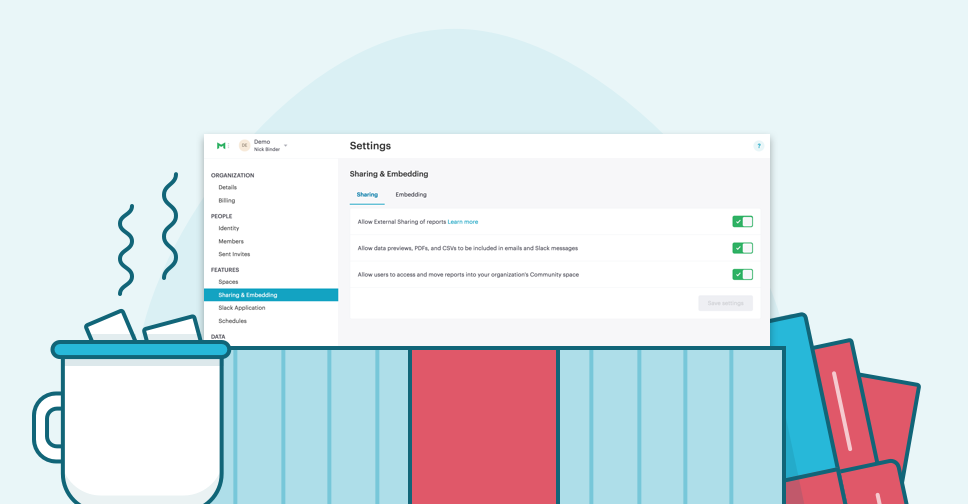Click the green Mode logo icon
Viewport: 968px width, 504px height.
pos(221,146)
